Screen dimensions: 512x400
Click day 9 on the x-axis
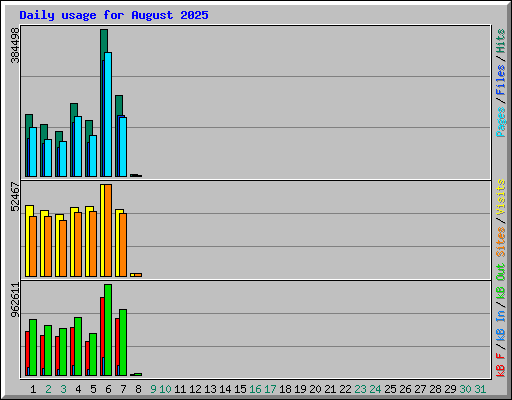[153, 389]
